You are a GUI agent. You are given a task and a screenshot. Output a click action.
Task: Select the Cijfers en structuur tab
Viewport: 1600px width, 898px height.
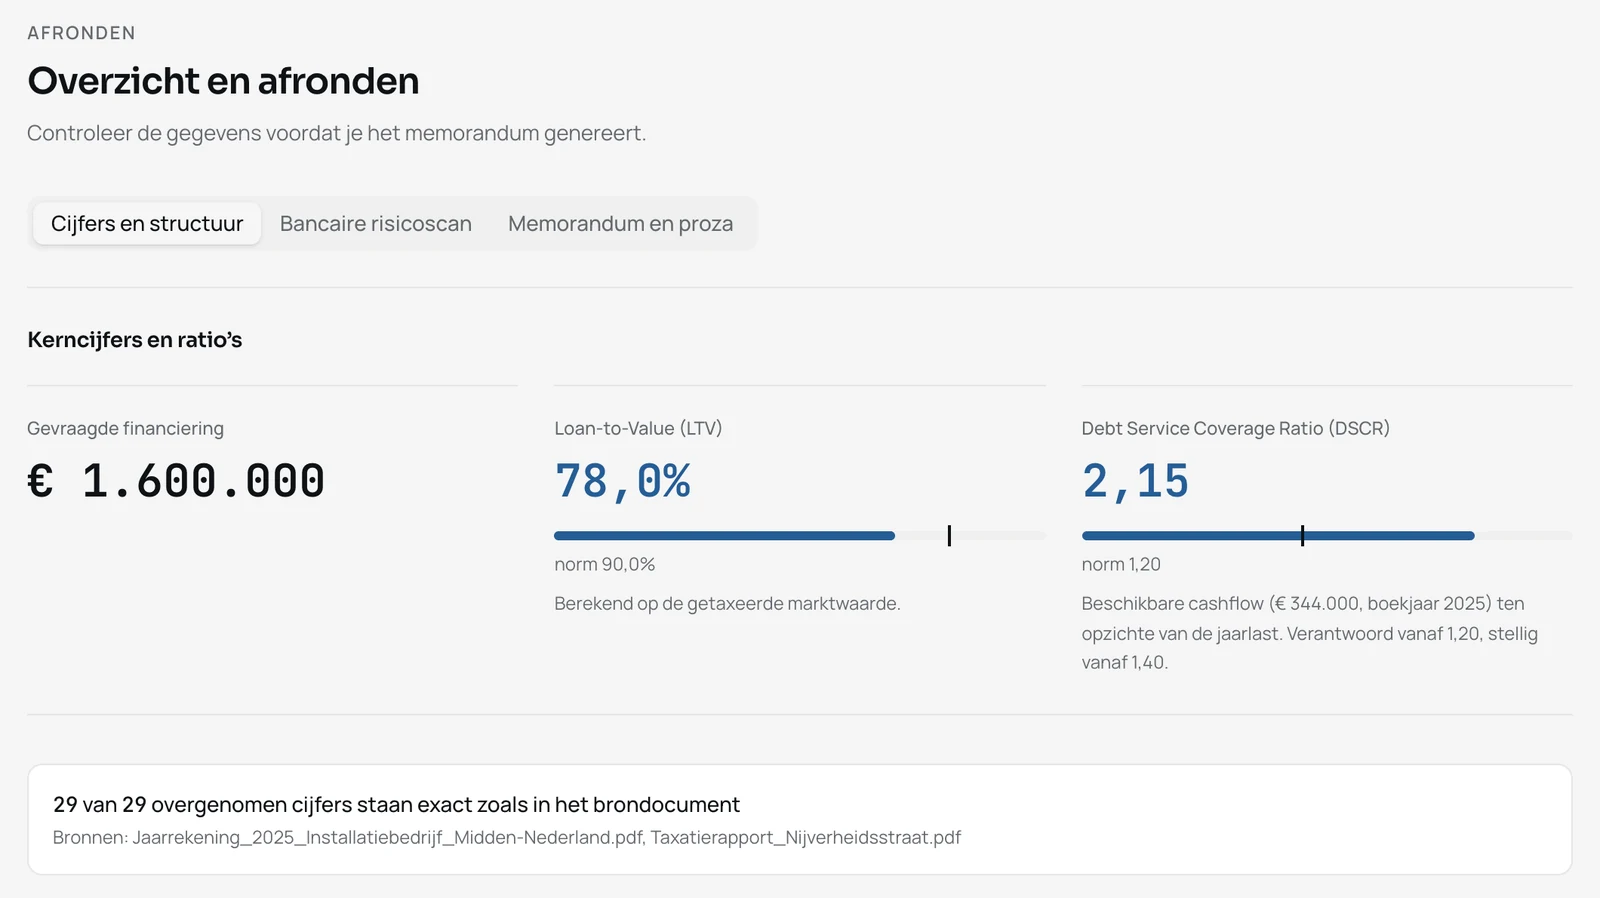(x=147, y=224)
